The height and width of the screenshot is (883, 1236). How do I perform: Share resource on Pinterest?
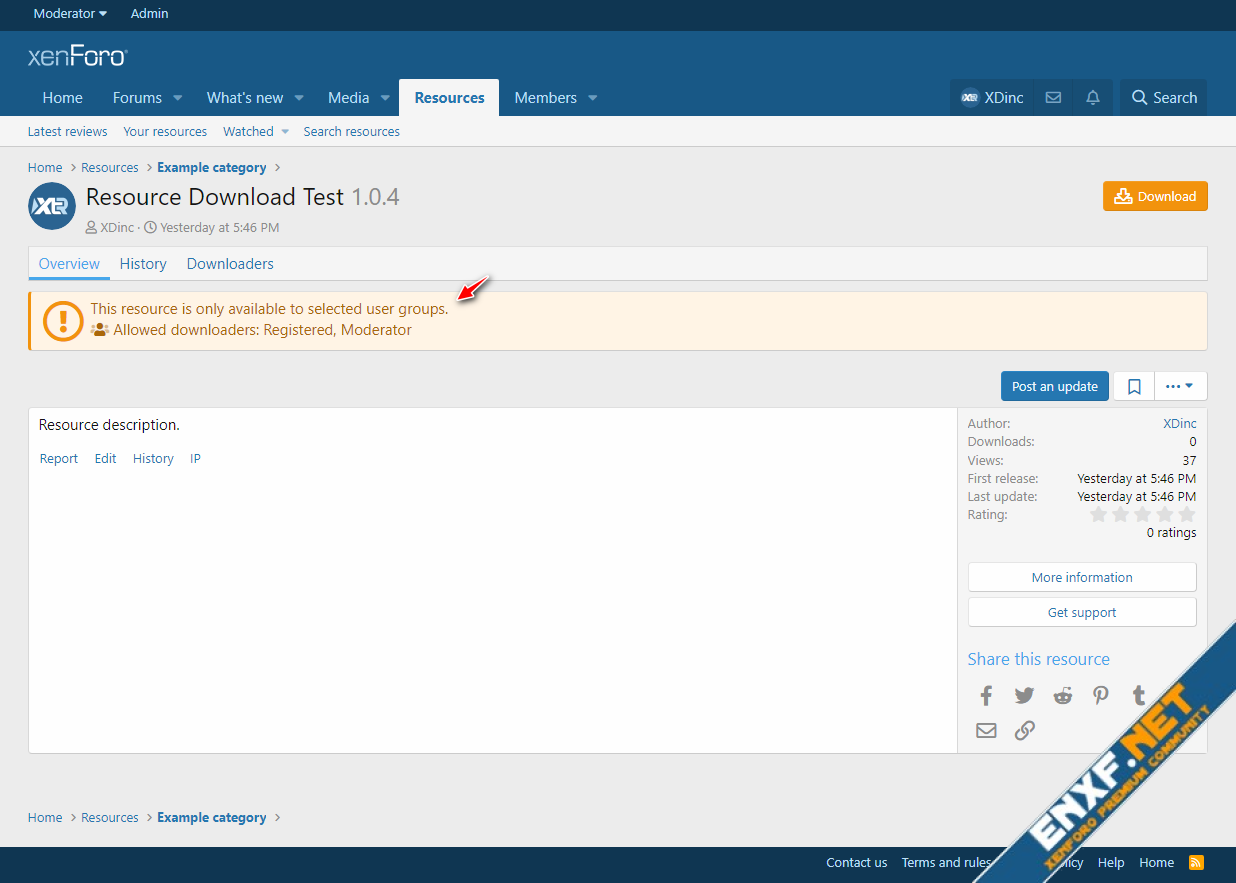click(x=1100, y=696)
